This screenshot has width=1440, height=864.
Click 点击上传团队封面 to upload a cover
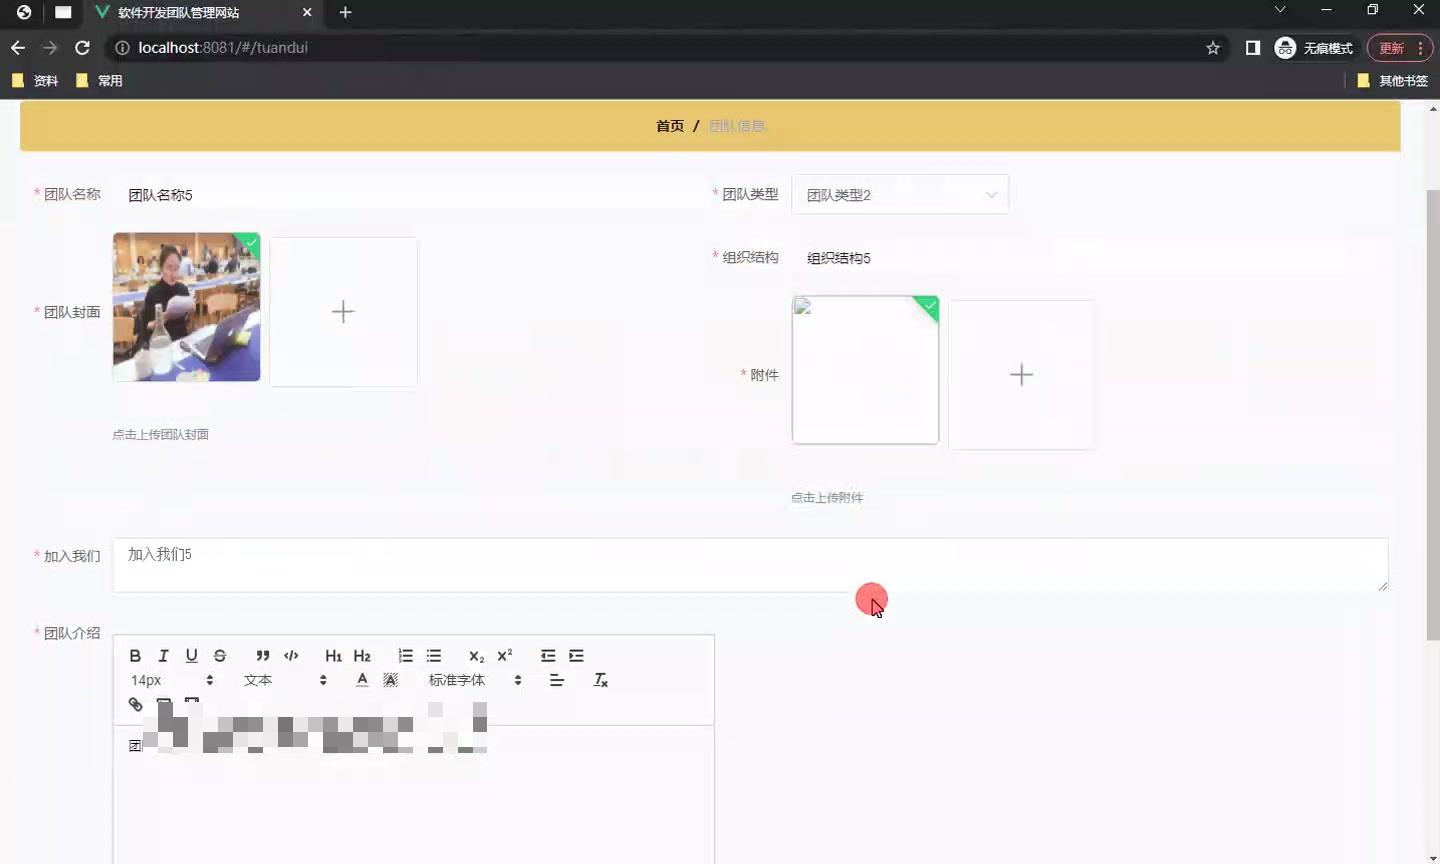pyautogui.click(x=160, y=434)
